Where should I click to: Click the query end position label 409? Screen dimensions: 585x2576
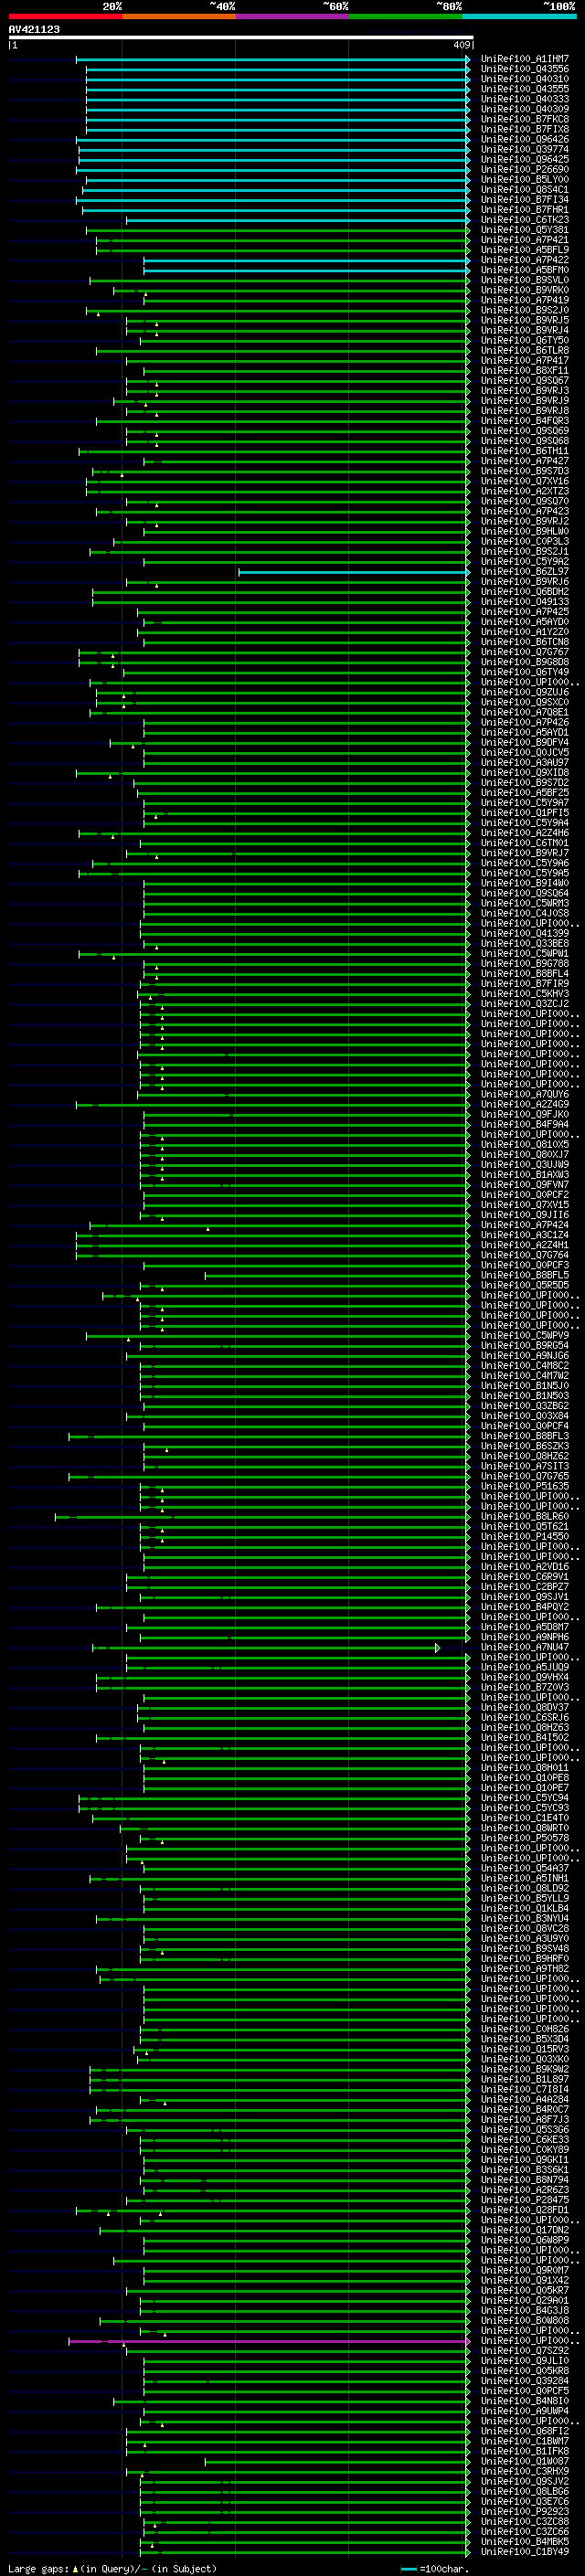coord(461,45)
